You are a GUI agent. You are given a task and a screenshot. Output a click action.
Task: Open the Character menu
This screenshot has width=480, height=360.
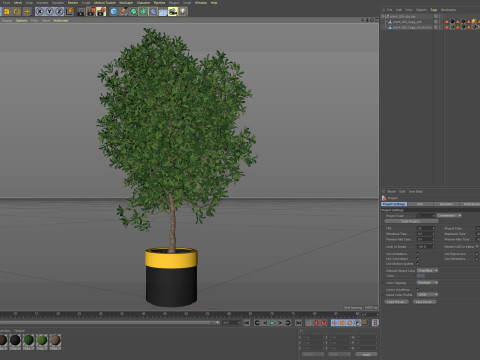tap(143, 3)
